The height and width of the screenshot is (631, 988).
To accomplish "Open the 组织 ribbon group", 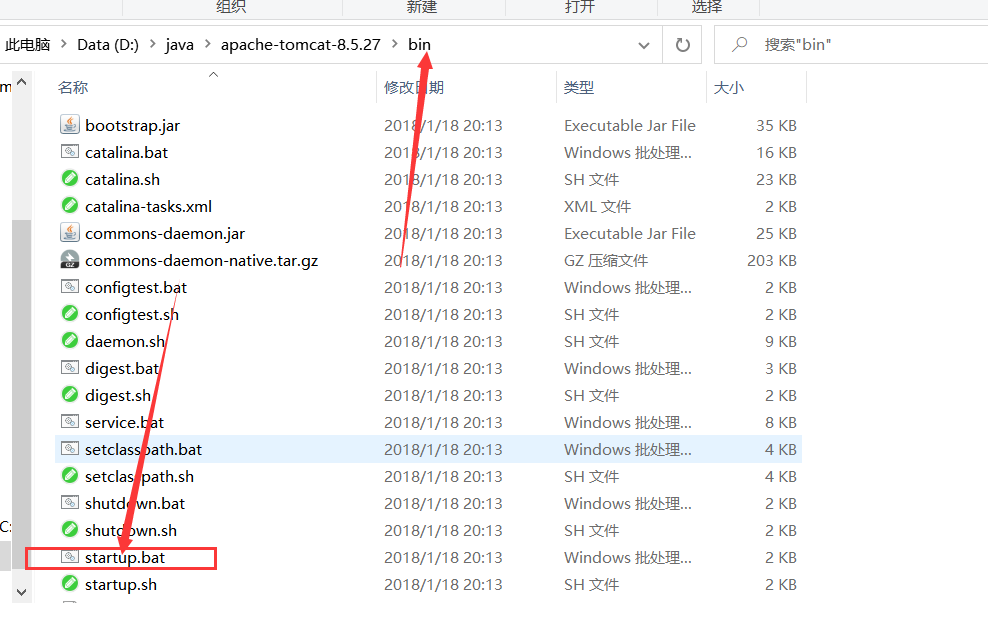I will (x=231, y=7).
